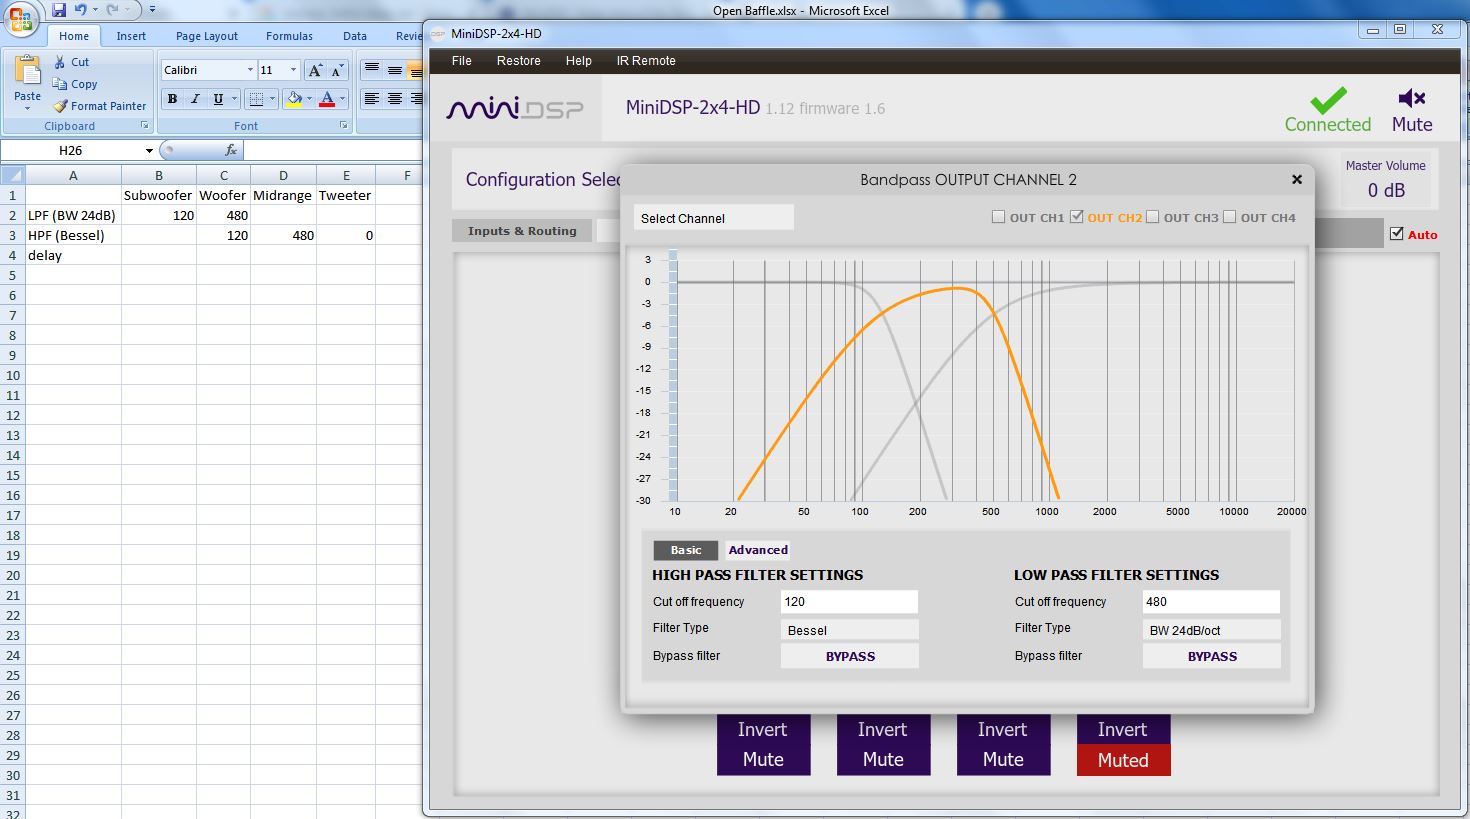Image resolution: width=1470 pixels, height=819 pixels.
Task: Top align cell contents
Action: point(372,70)
